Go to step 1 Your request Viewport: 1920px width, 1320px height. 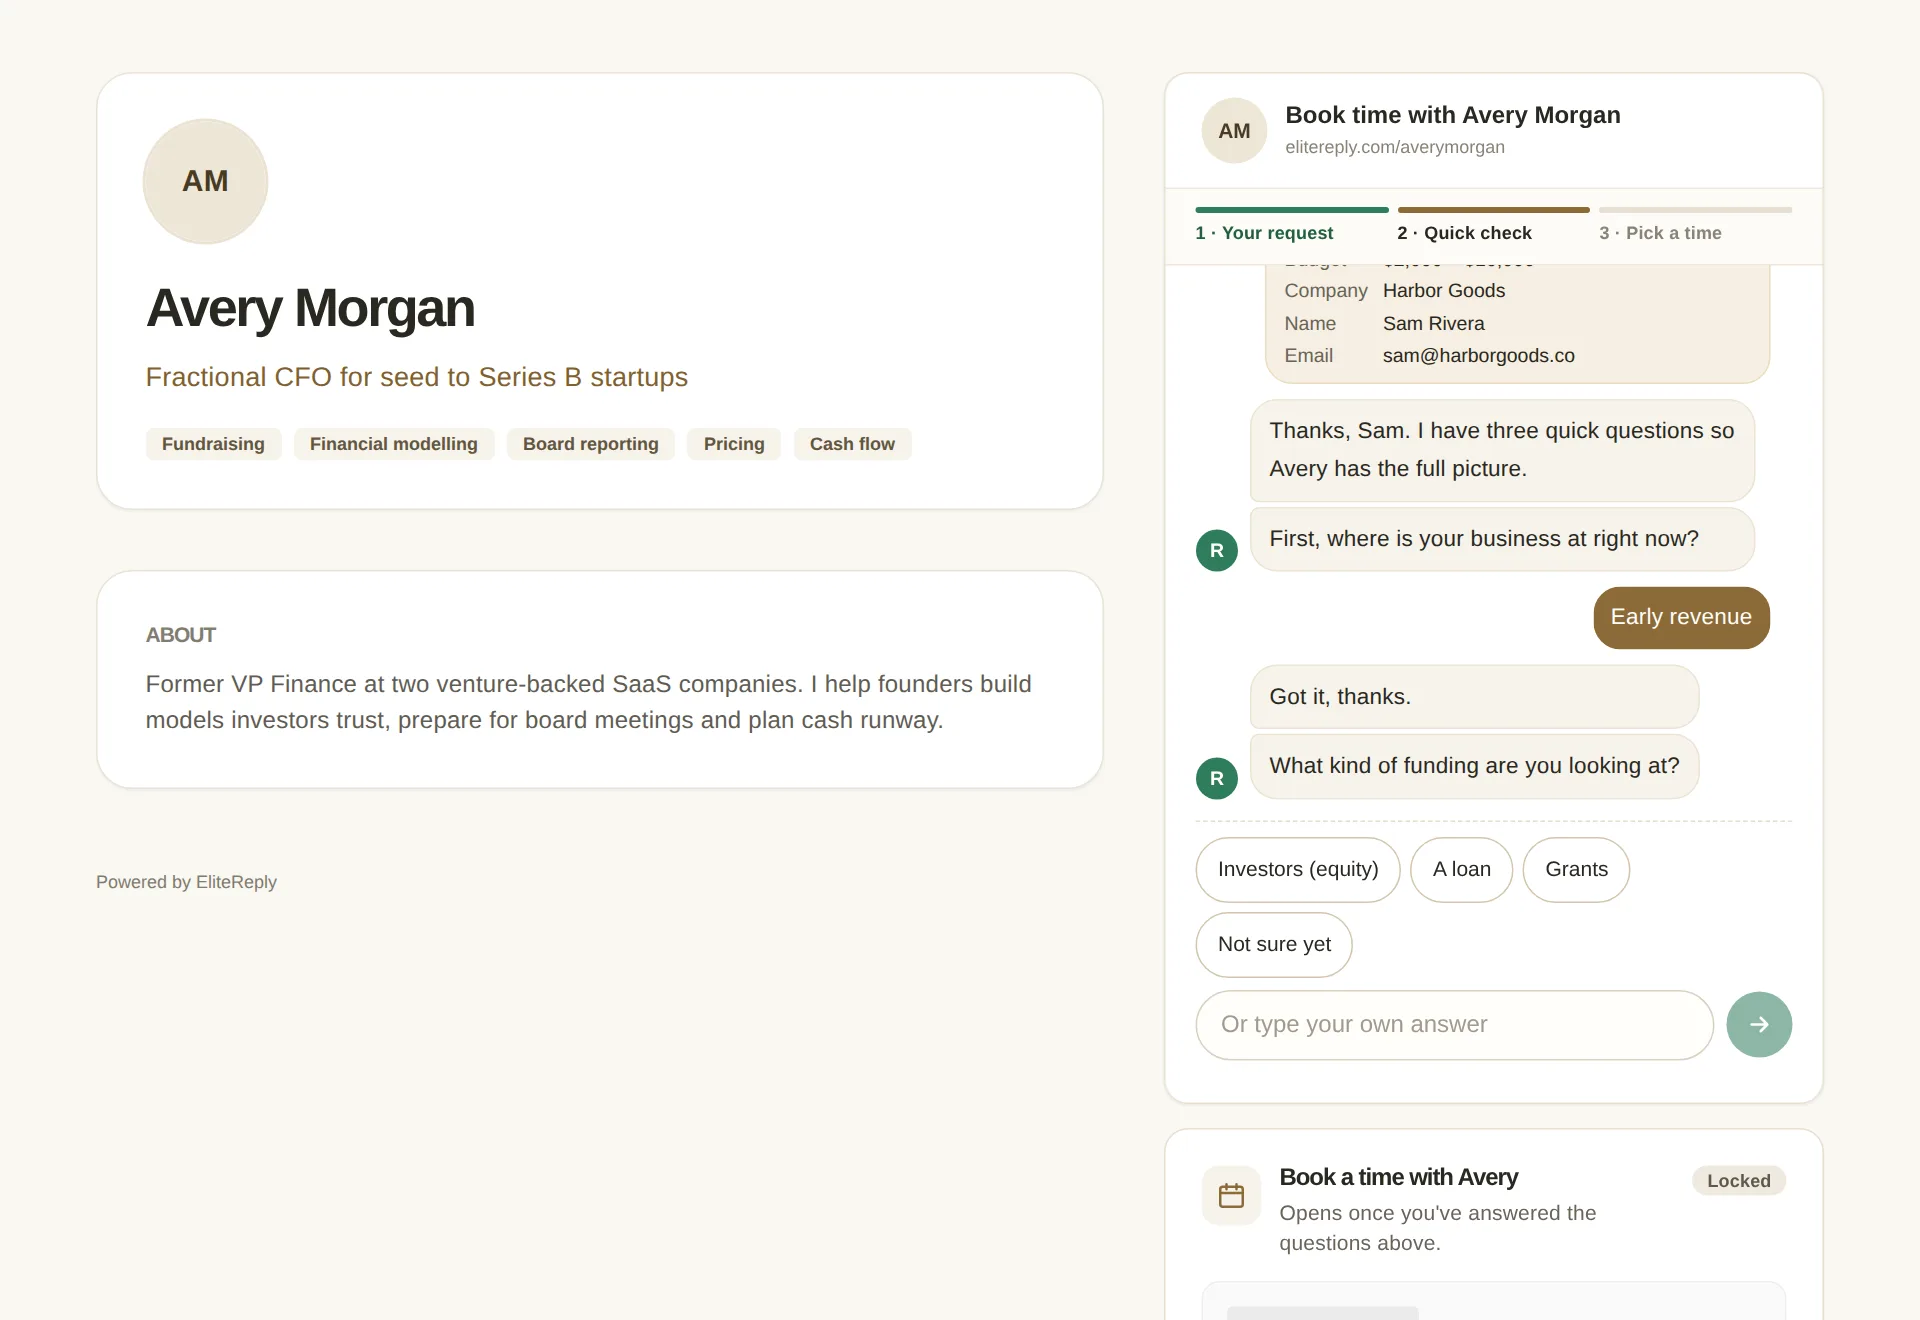tap(1291, 225)
